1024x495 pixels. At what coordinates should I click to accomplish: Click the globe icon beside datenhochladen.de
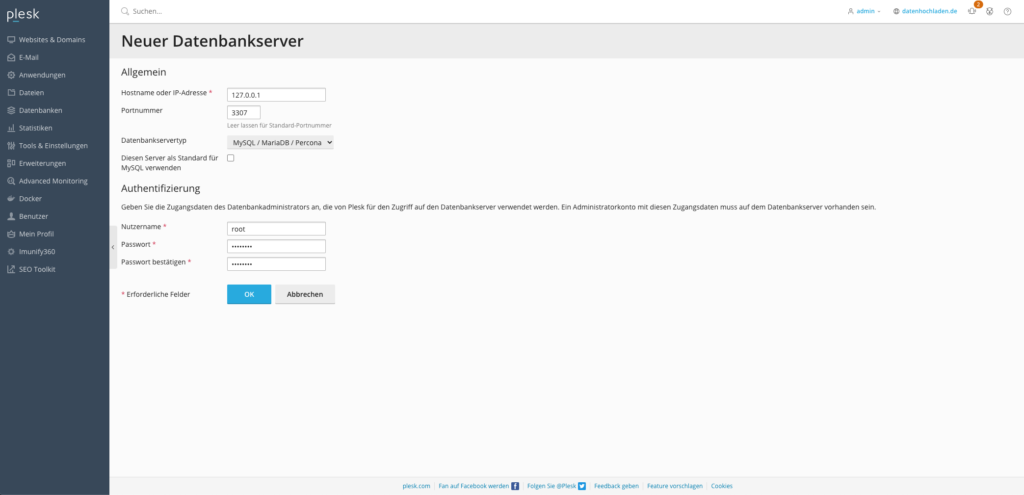pos(897,11)
